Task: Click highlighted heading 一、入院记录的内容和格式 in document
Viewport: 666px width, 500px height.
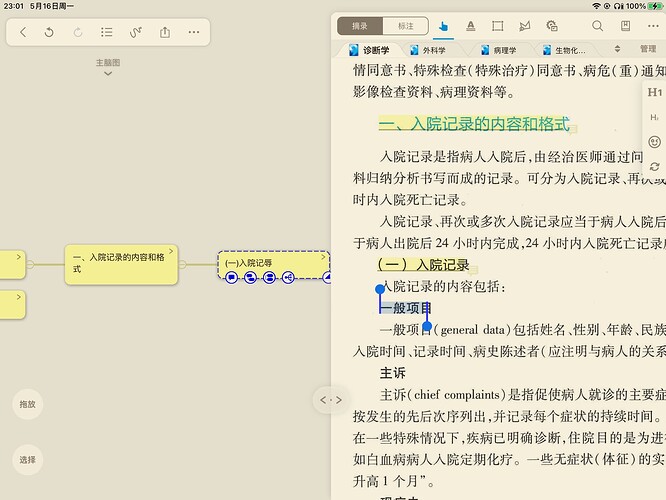Action: click(x=474, y=124)
